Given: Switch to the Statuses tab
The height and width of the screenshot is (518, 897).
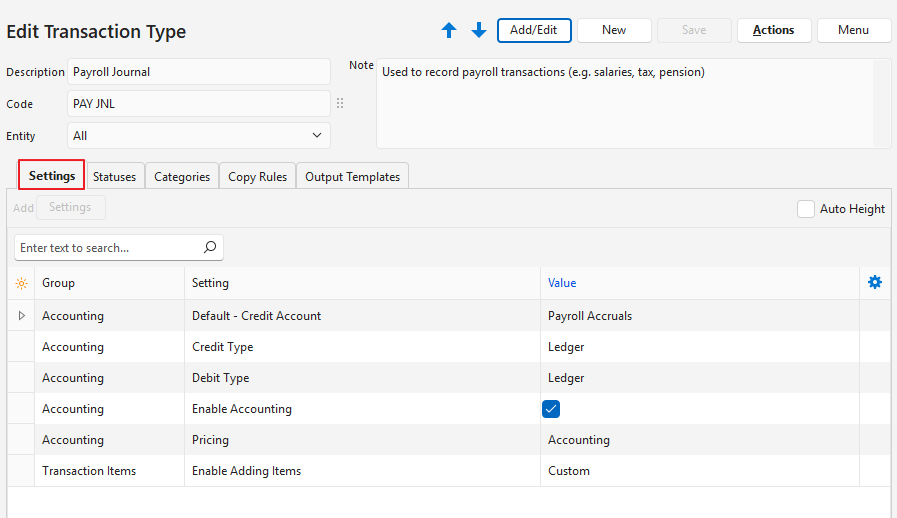Looking at the screenshot, I should (x=114, y=177).
